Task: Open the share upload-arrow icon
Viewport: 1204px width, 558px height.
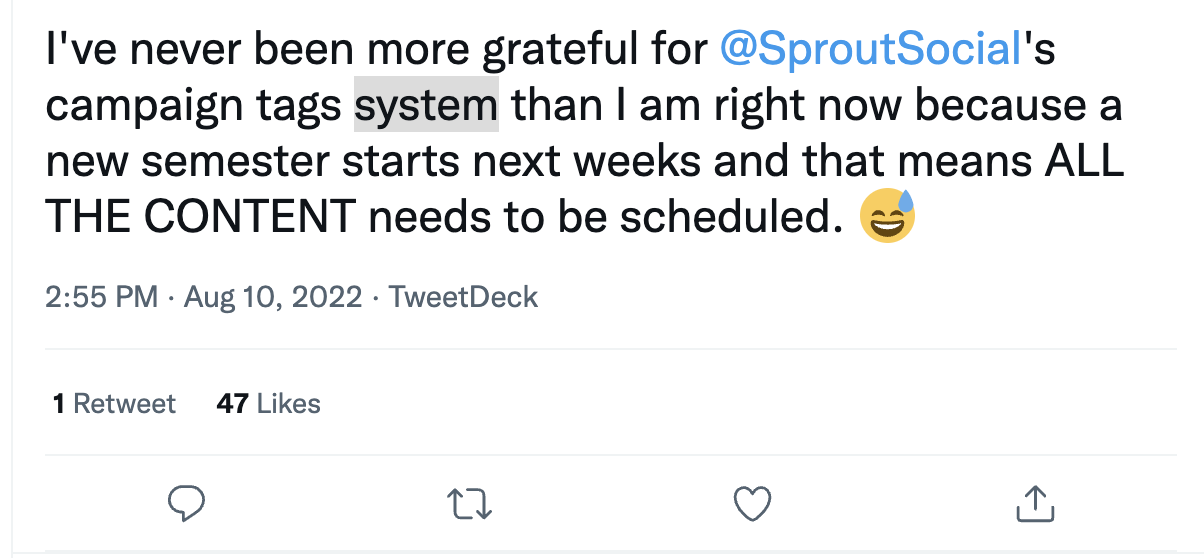Action: click(1035, 503)
